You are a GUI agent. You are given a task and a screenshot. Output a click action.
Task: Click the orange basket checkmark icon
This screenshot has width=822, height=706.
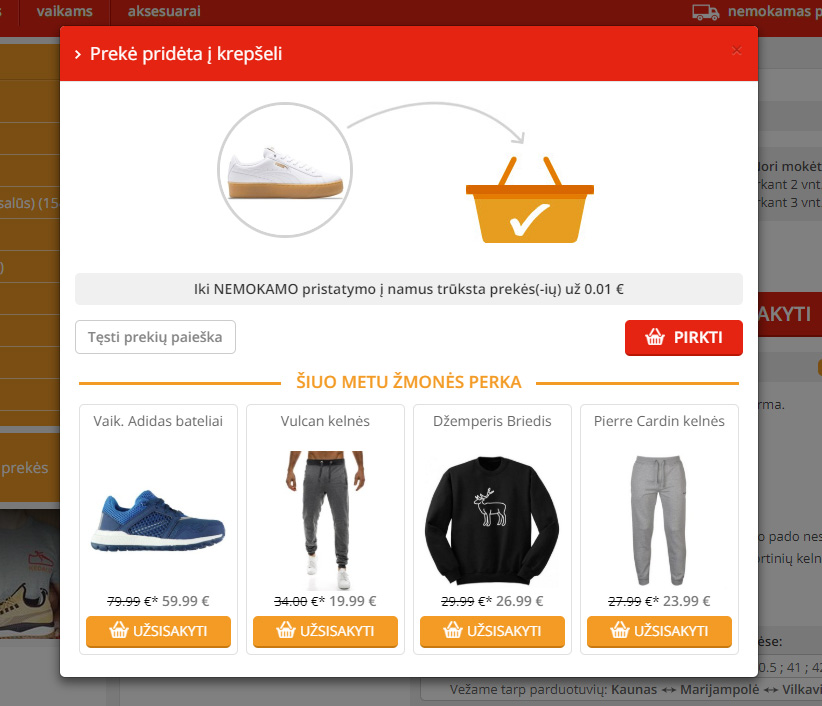529,200
